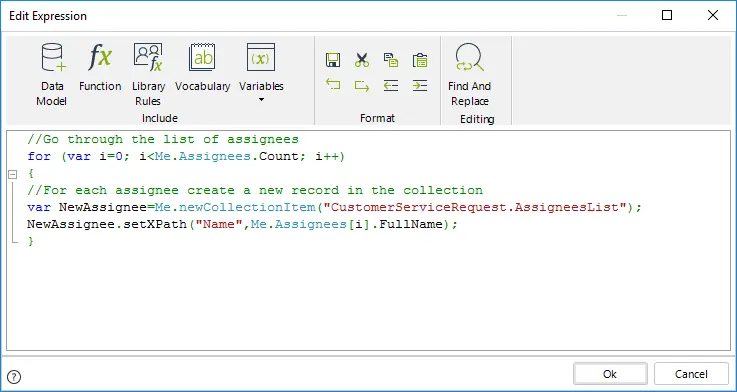
Task: Expand the Variables dropdown arrow
Action: point(261,100)
